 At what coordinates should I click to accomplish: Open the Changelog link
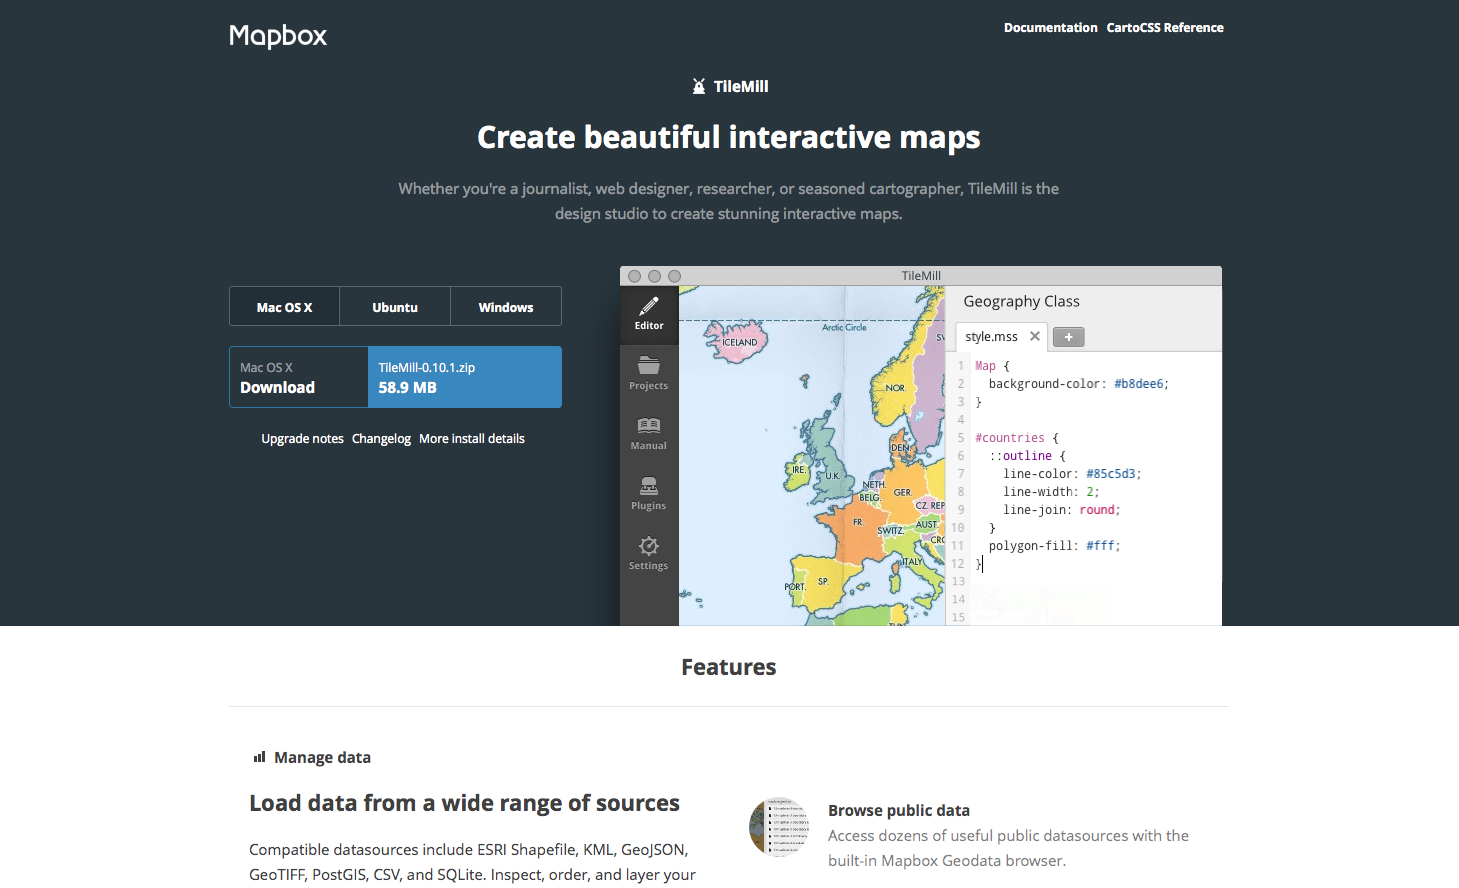(x=381, y=439)
